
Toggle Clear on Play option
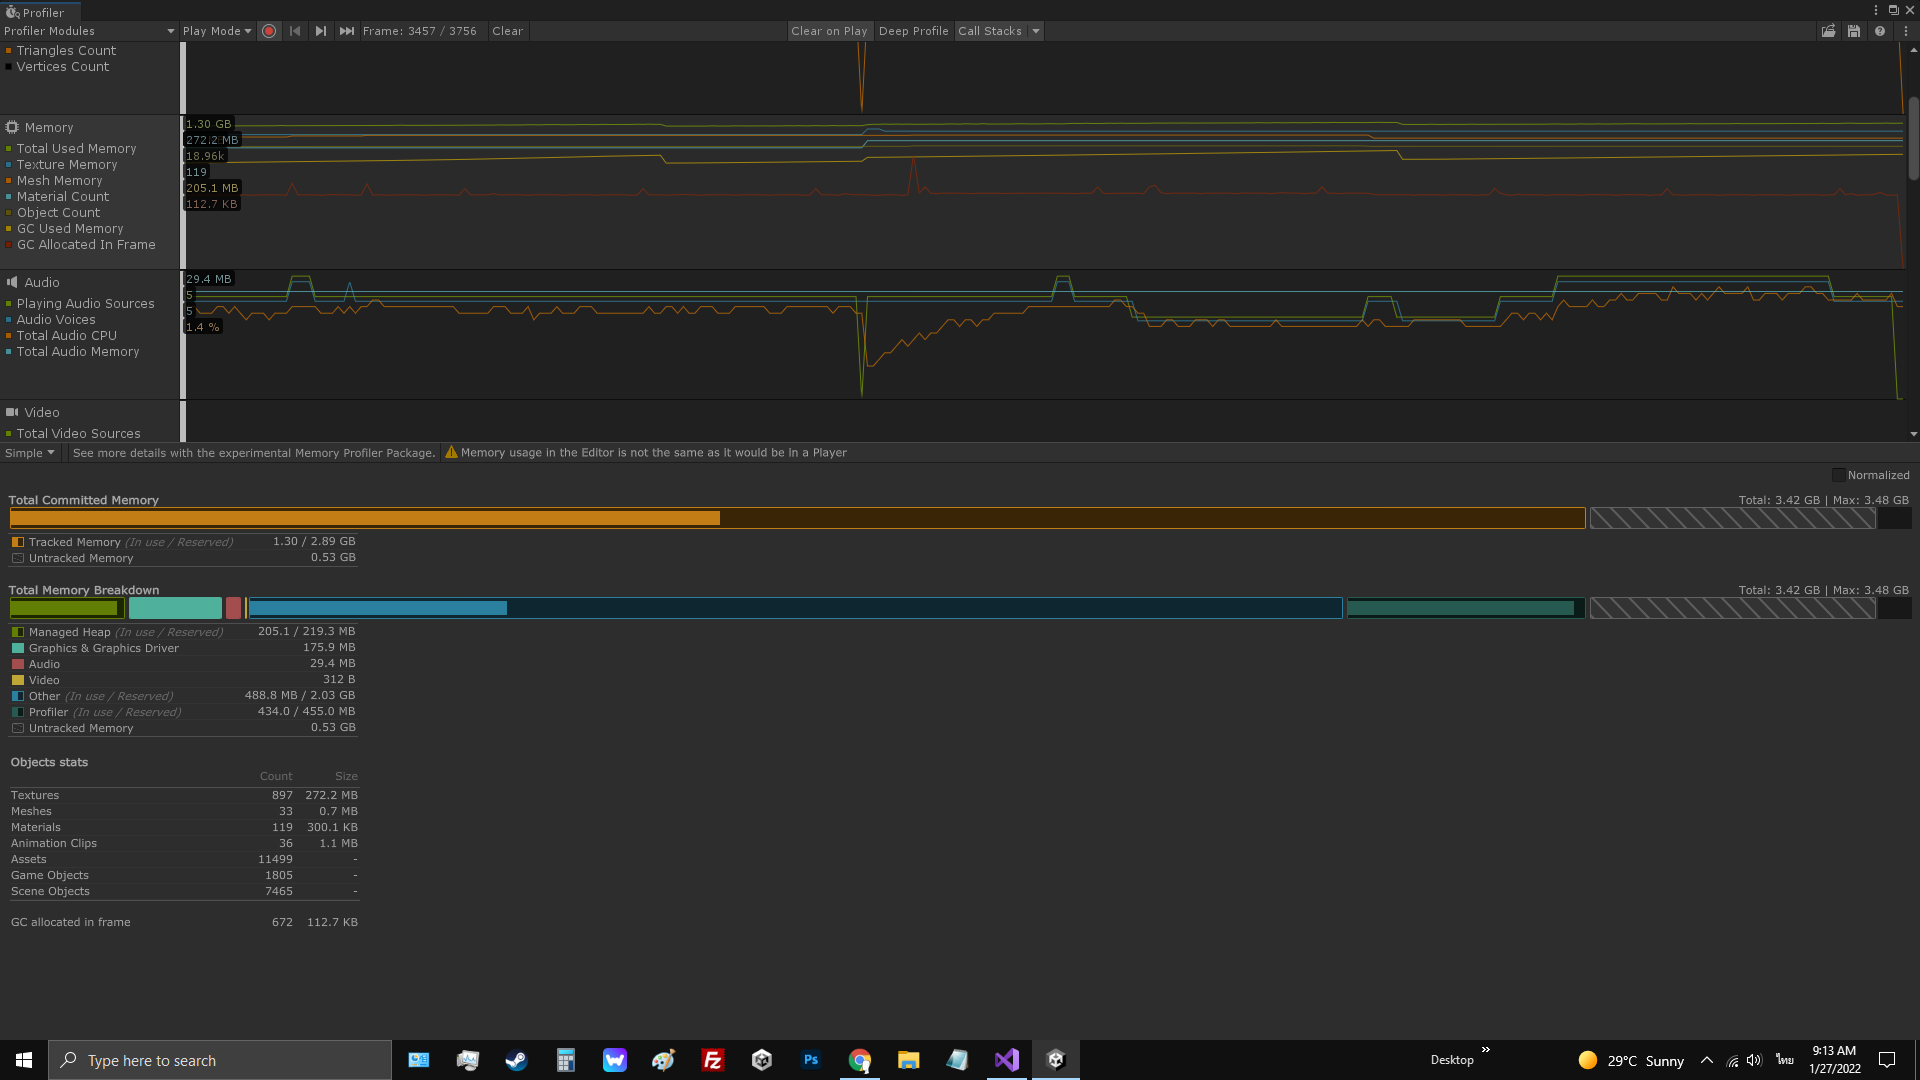[x=829, y=31]
